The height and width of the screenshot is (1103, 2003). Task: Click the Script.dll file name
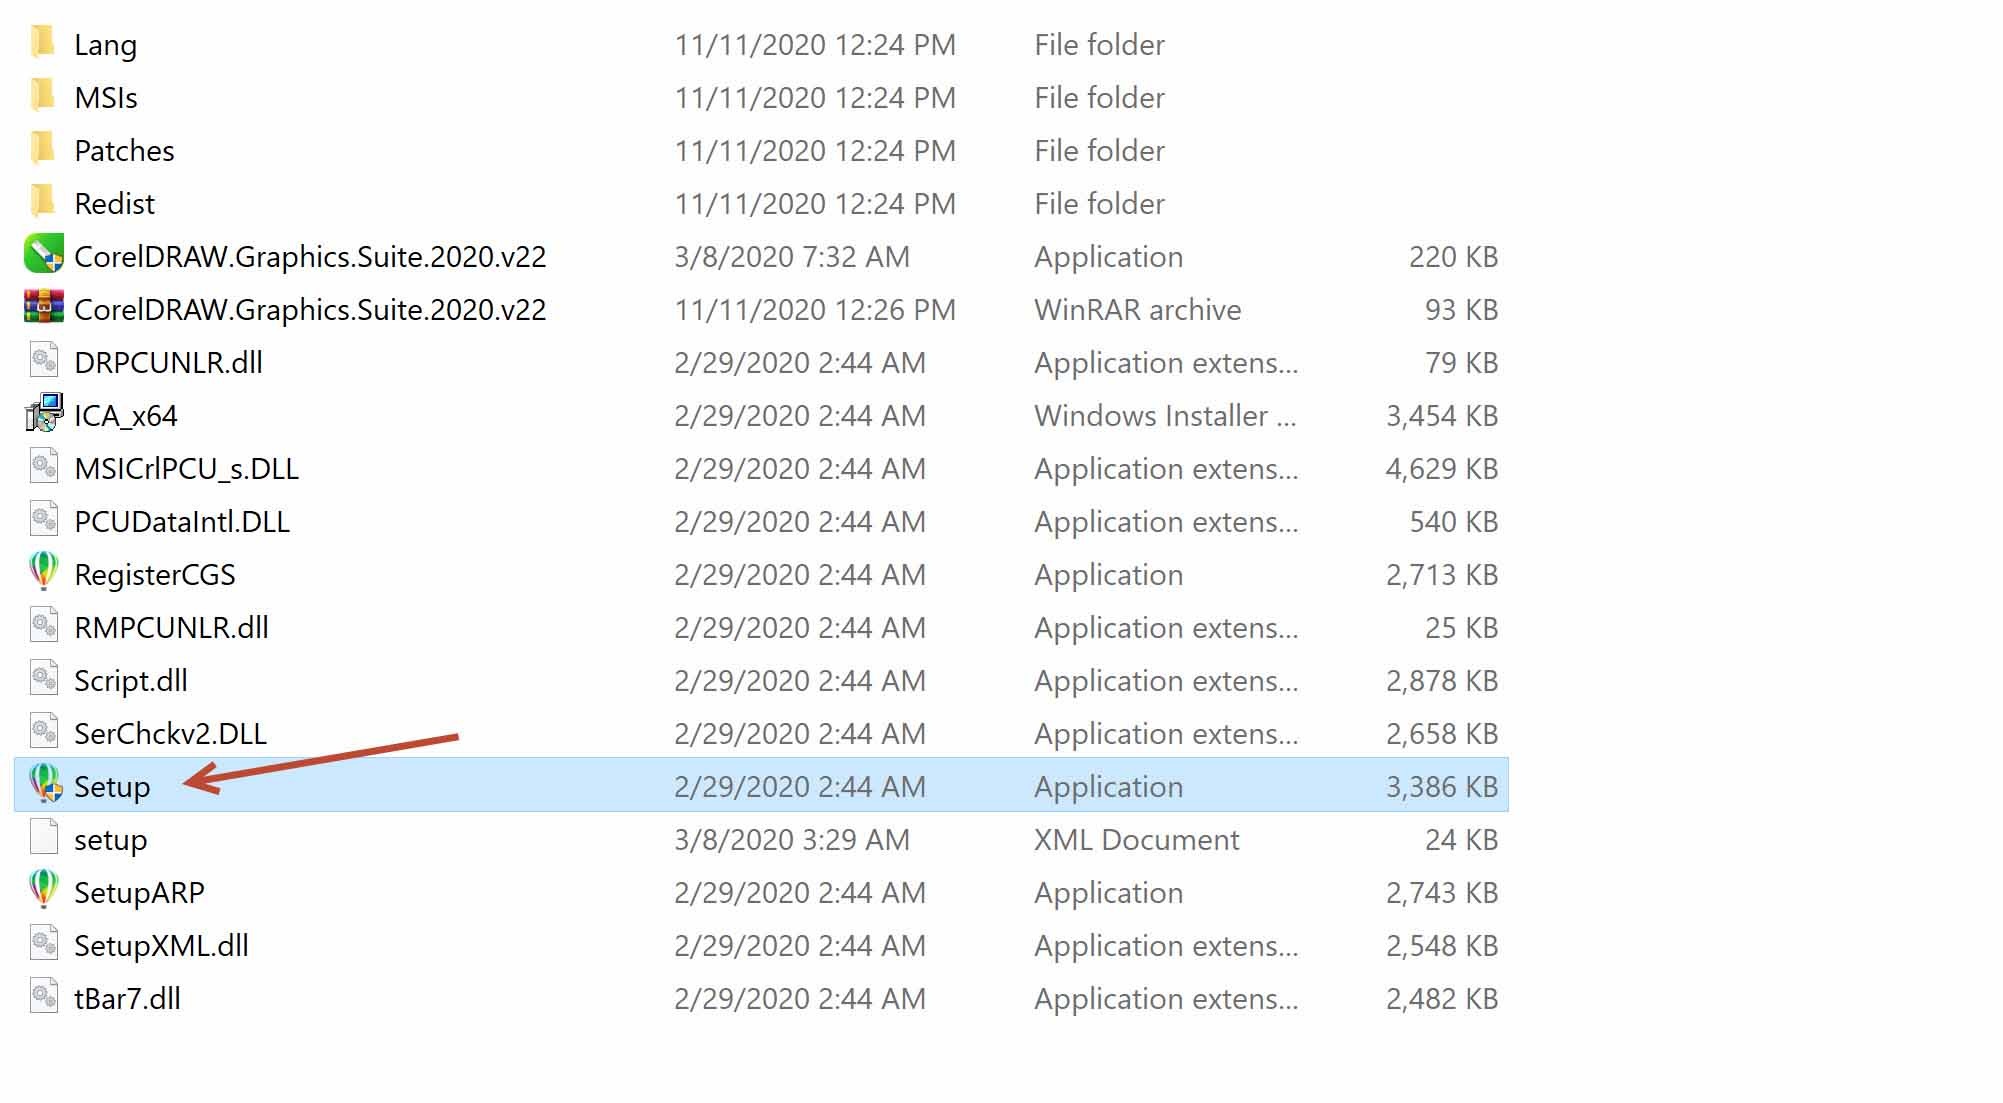tap(131, 680)
